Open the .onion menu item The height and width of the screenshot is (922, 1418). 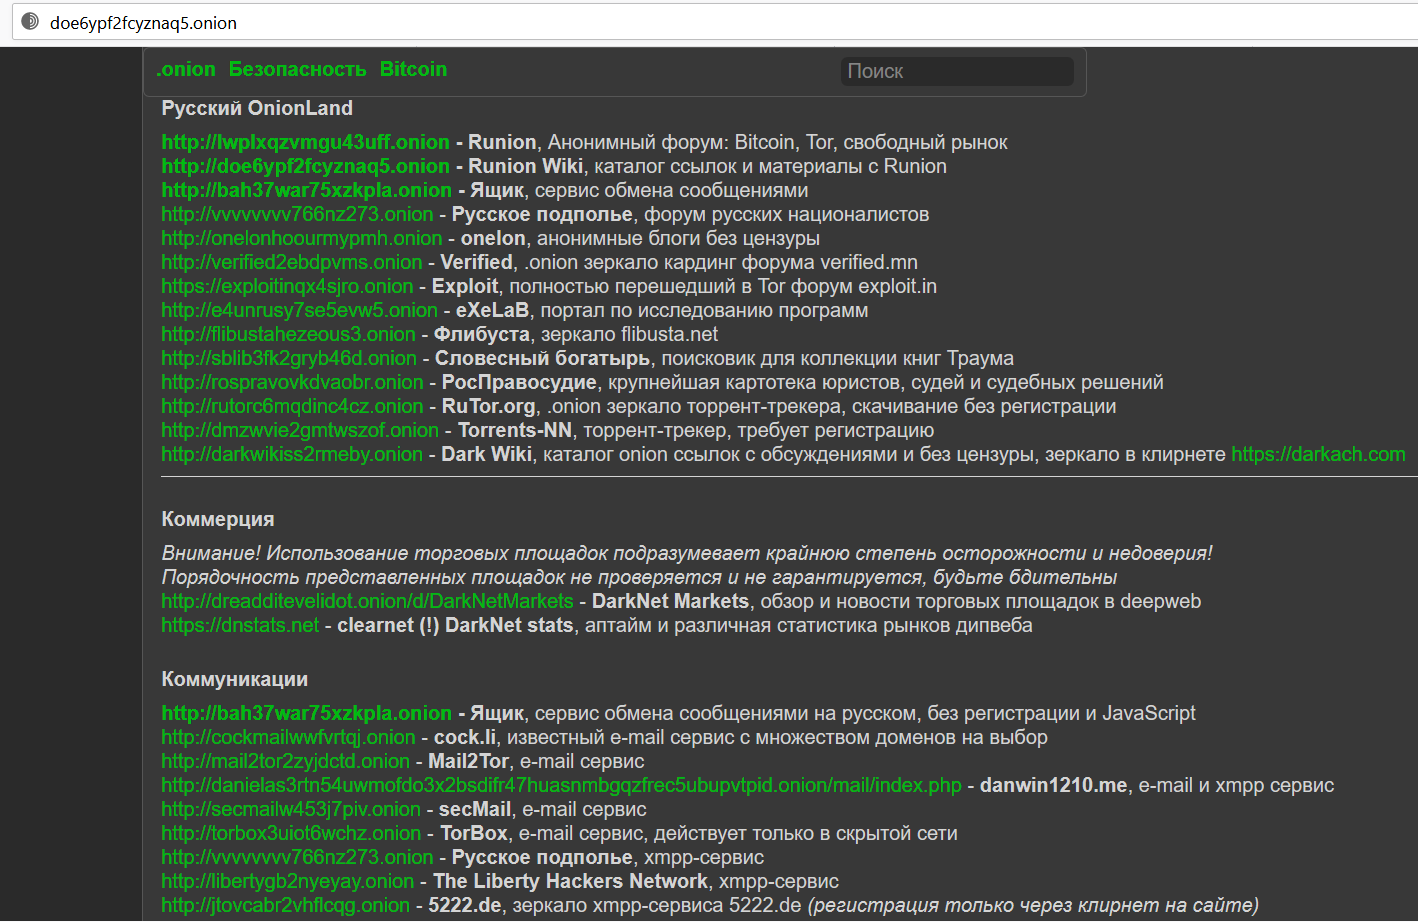tap(186, 69)
